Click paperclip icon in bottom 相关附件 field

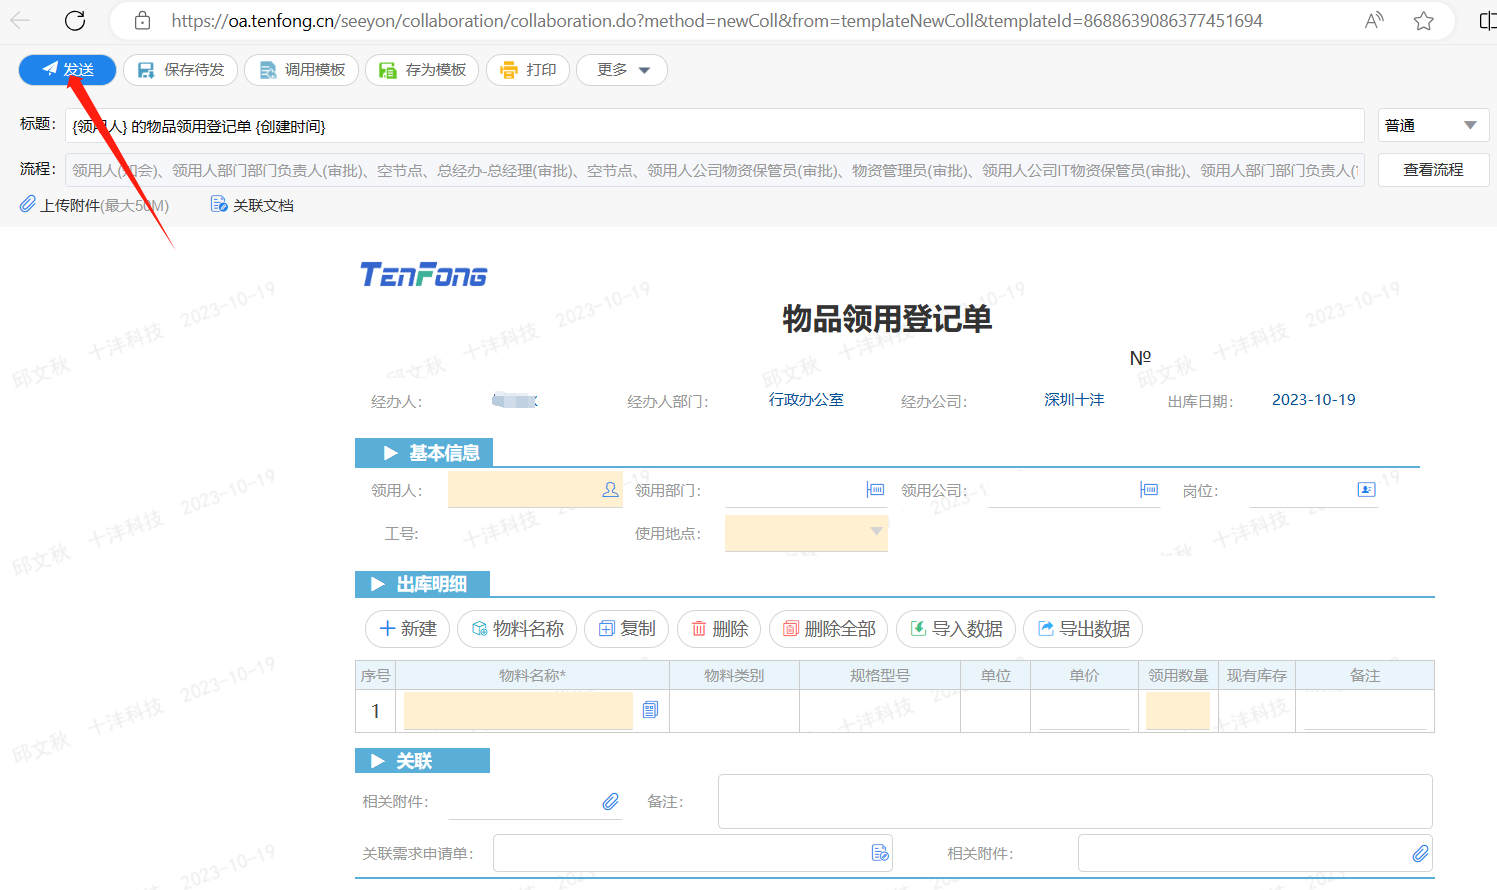(x=1420, y=853)
